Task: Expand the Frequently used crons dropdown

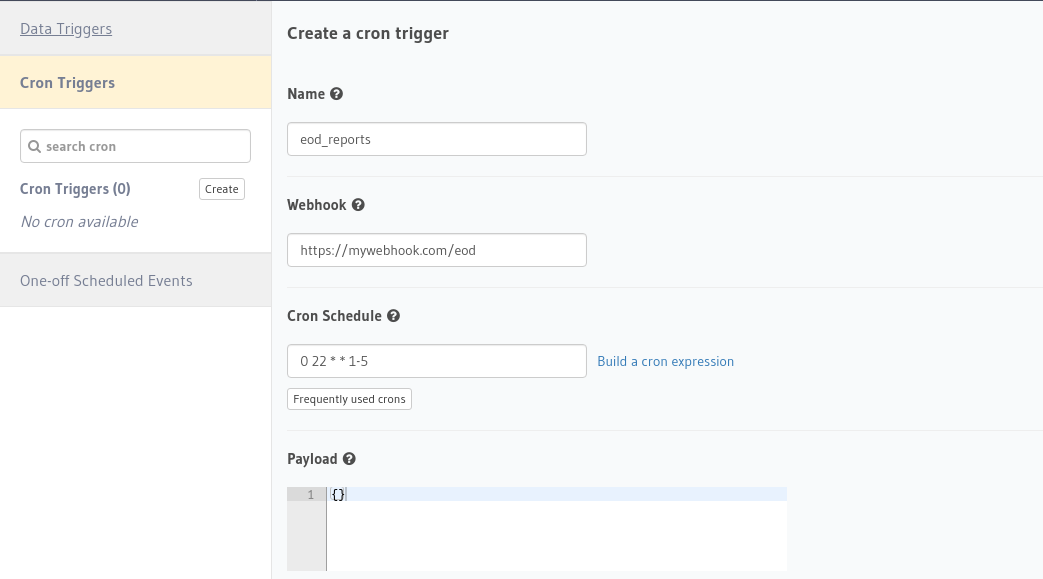Action: click(349, 399)
